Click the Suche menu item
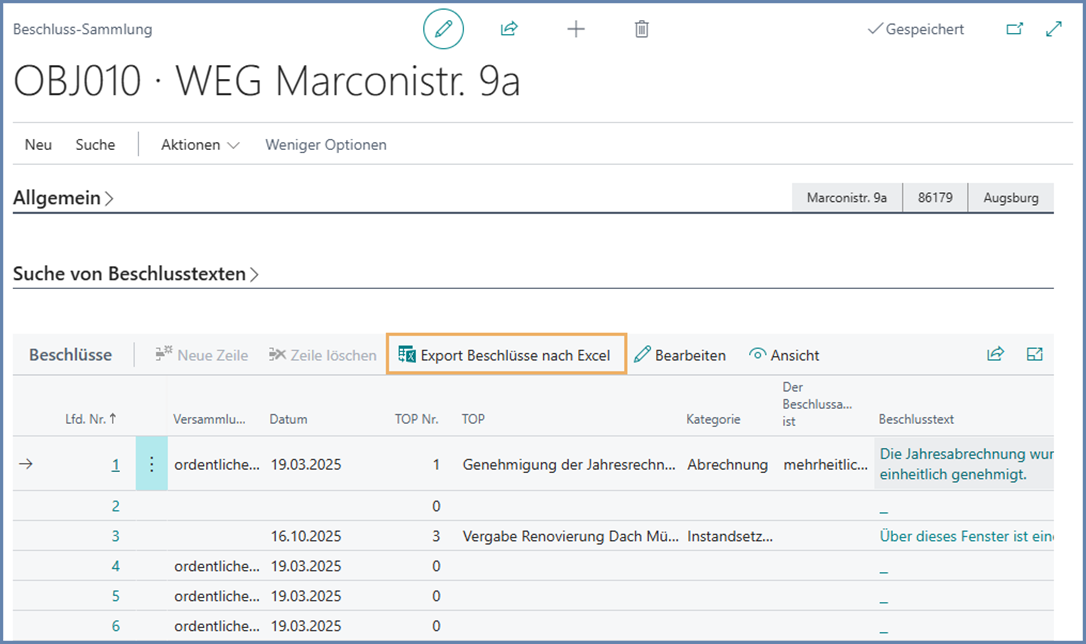Viewport: 1086px width, 644px height. point(95,145)
